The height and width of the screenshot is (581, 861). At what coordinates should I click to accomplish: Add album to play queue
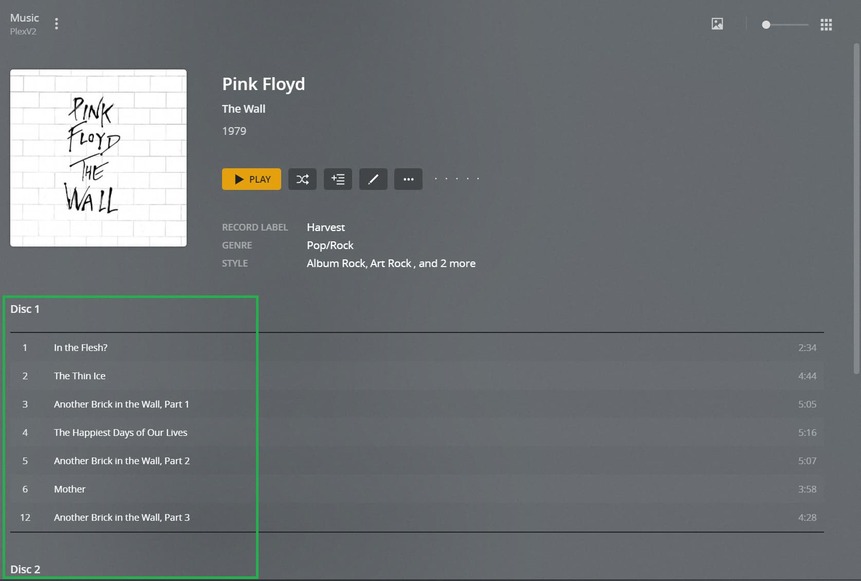pos(338,179)
